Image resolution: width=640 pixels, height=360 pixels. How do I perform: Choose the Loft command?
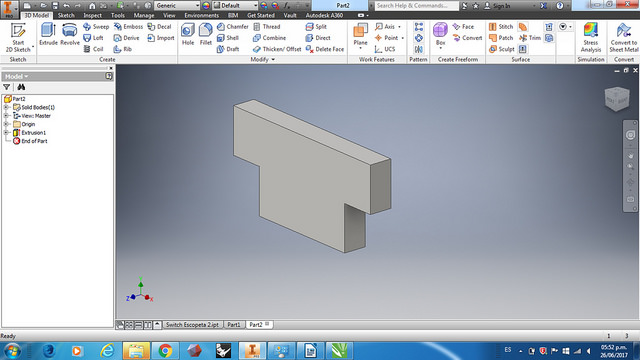tap(93, 38)
